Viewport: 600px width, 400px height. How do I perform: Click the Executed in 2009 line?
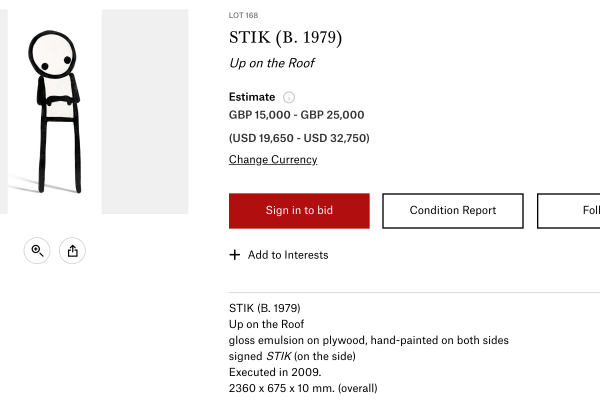pos(275,372)
